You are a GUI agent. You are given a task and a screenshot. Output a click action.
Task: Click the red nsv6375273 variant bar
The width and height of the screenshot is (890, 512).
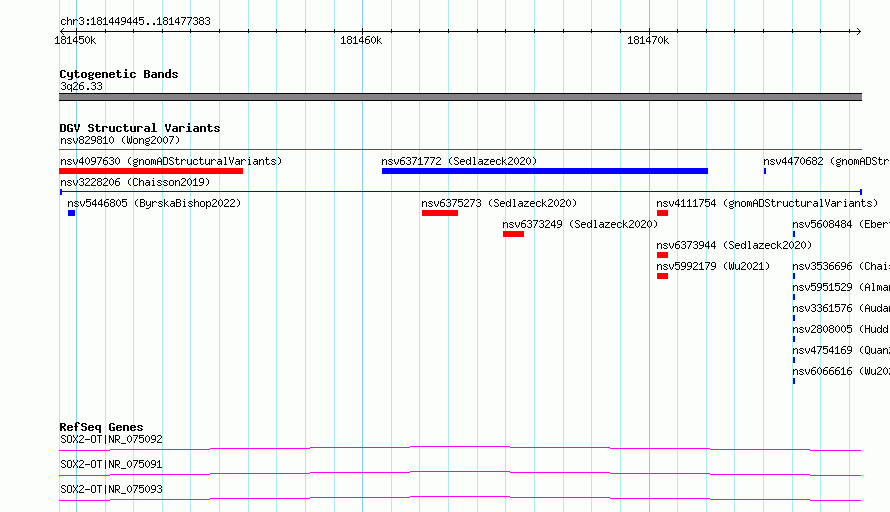(x=440, y=213)
